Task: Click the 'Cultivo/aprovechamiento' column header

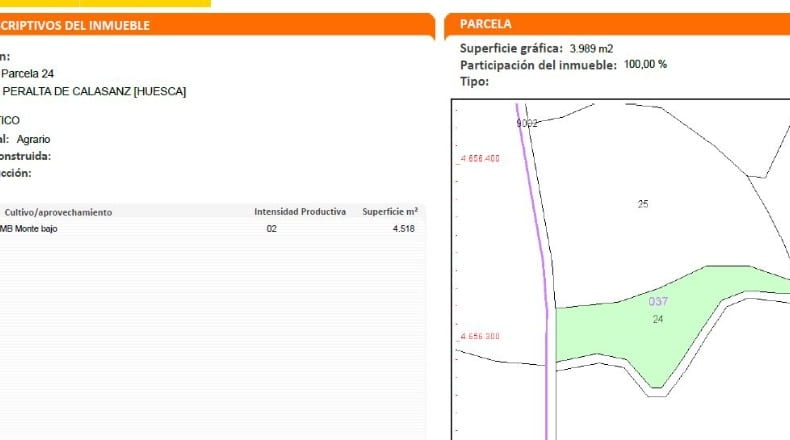Action: point(58,212)
